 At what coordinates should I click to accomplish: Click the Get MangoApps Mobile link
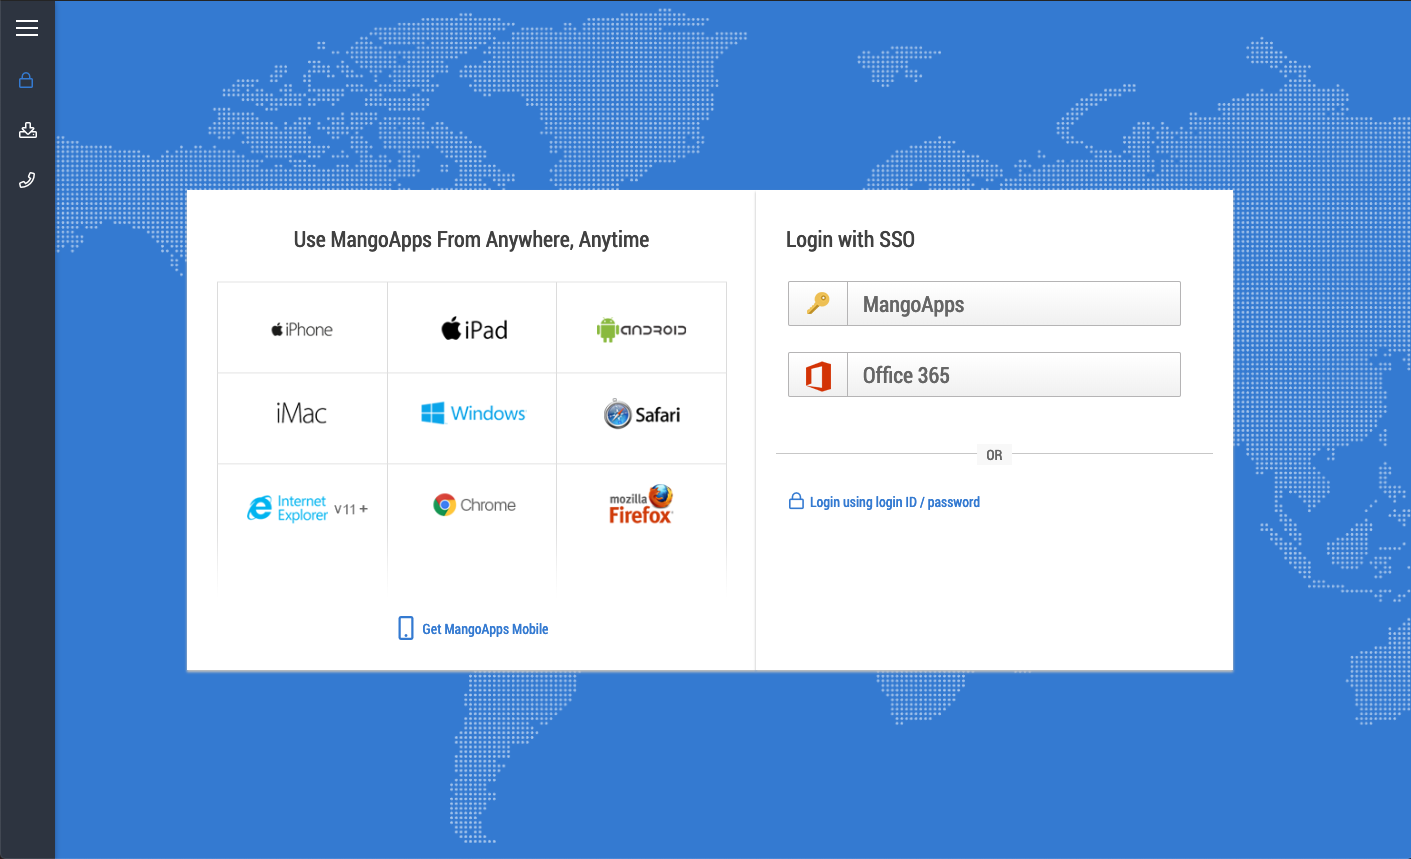485,629
